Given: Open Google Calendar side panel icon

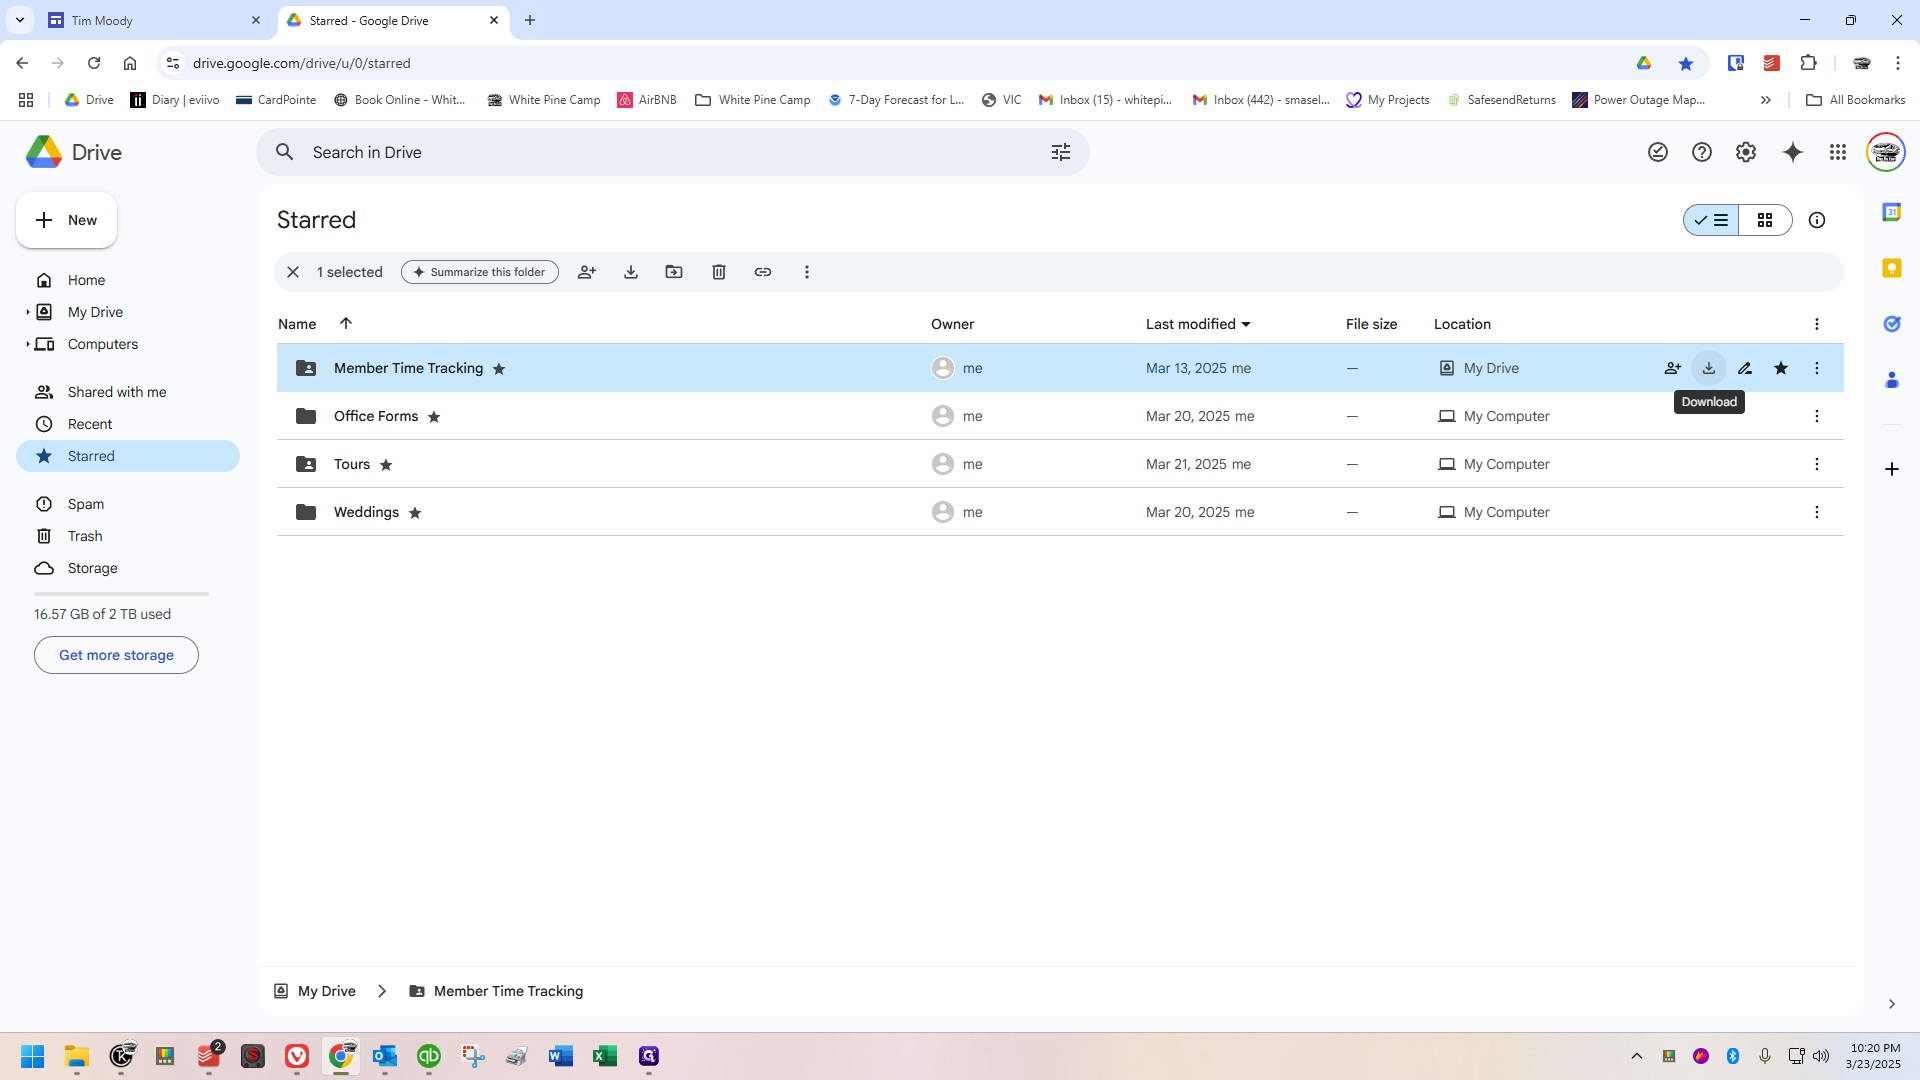Looking at the screenshot, I should coord(1891,212).
